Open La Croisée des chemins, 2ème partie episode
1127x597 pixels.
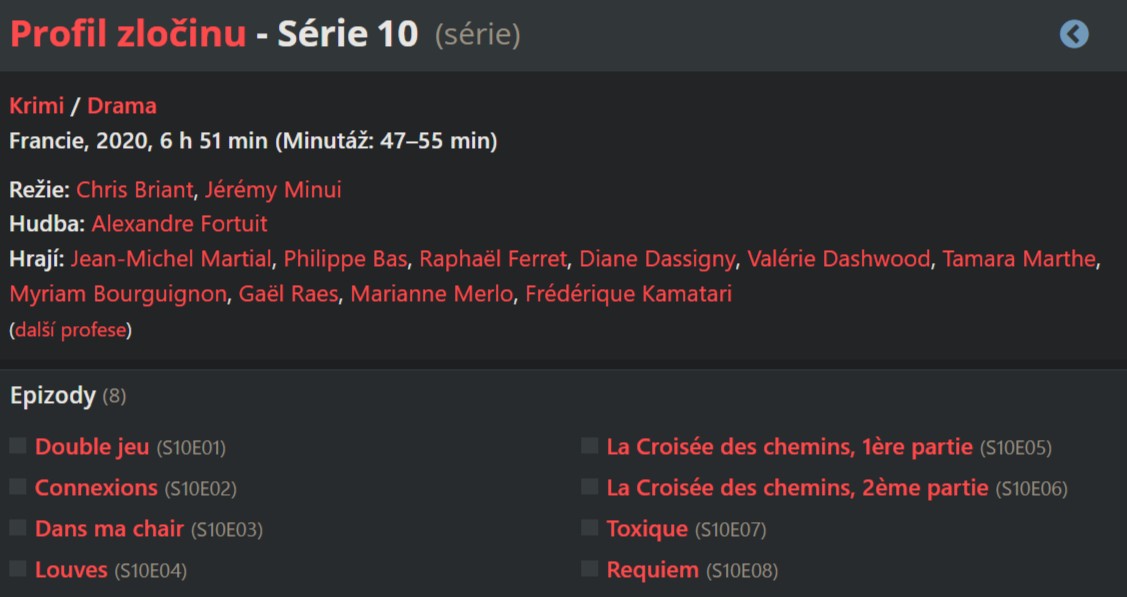coord(797,488)
